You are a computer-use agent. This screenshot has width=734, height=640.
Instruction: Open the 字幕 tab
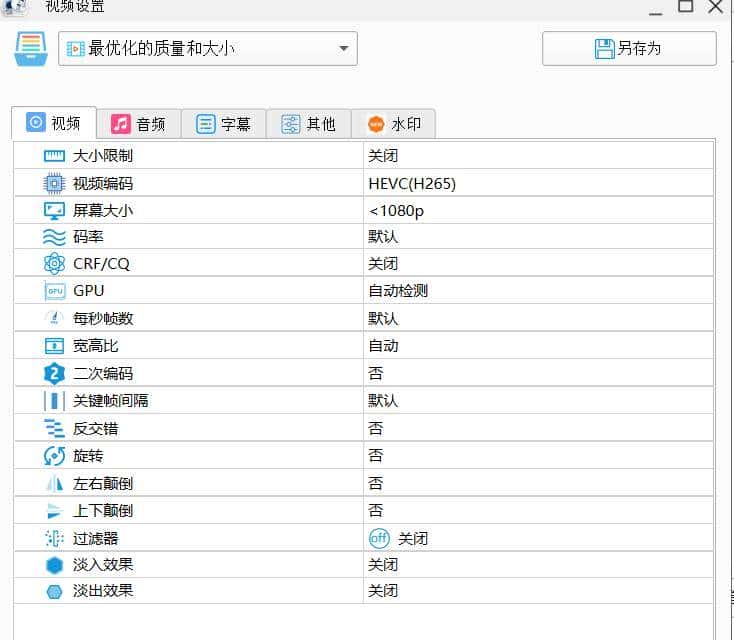pos(224,124)
